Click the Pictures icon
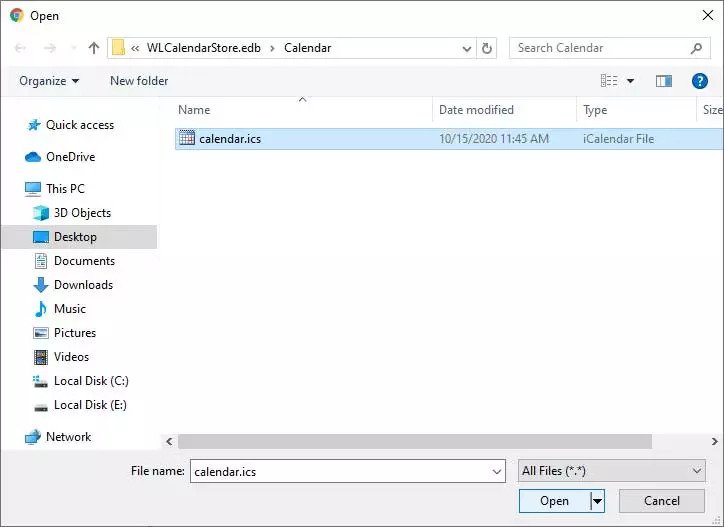 tap(41, 333)
